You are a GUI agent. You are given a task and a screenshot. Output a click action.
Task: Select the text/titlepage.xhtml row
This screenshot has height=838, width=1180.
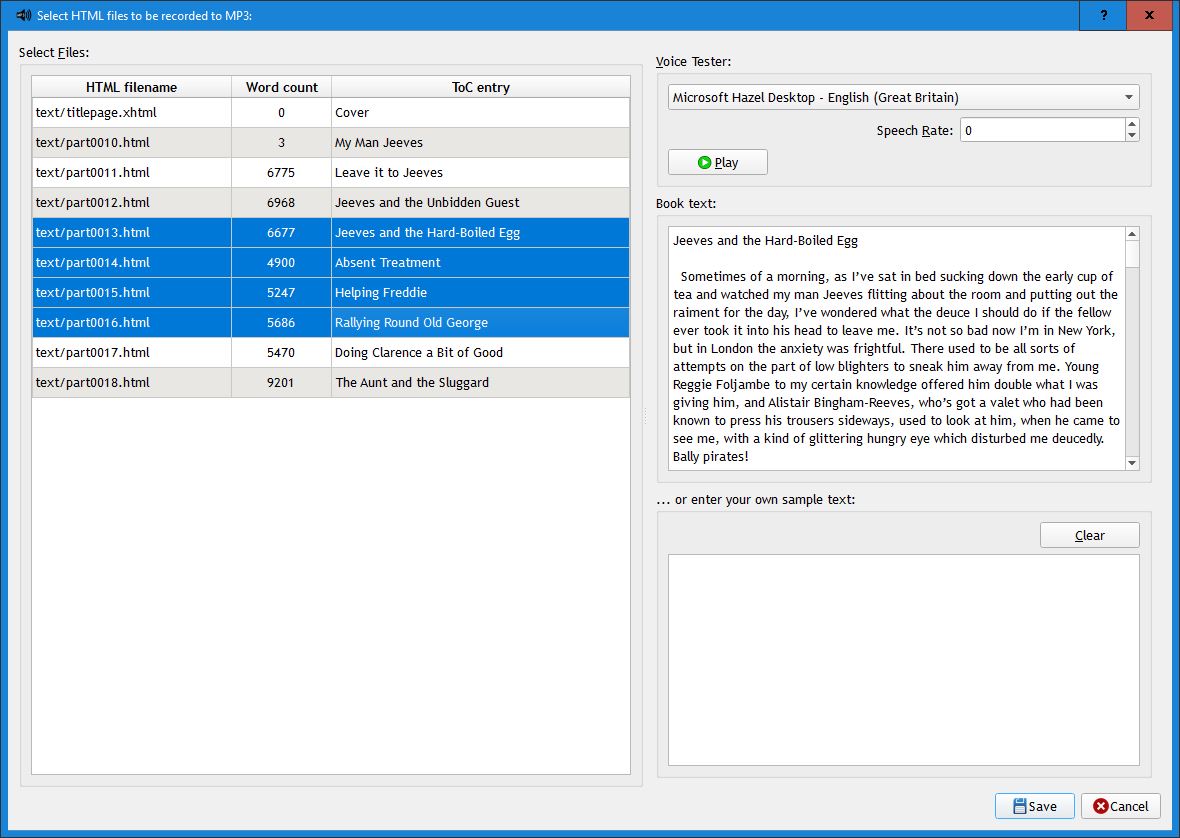331,113
